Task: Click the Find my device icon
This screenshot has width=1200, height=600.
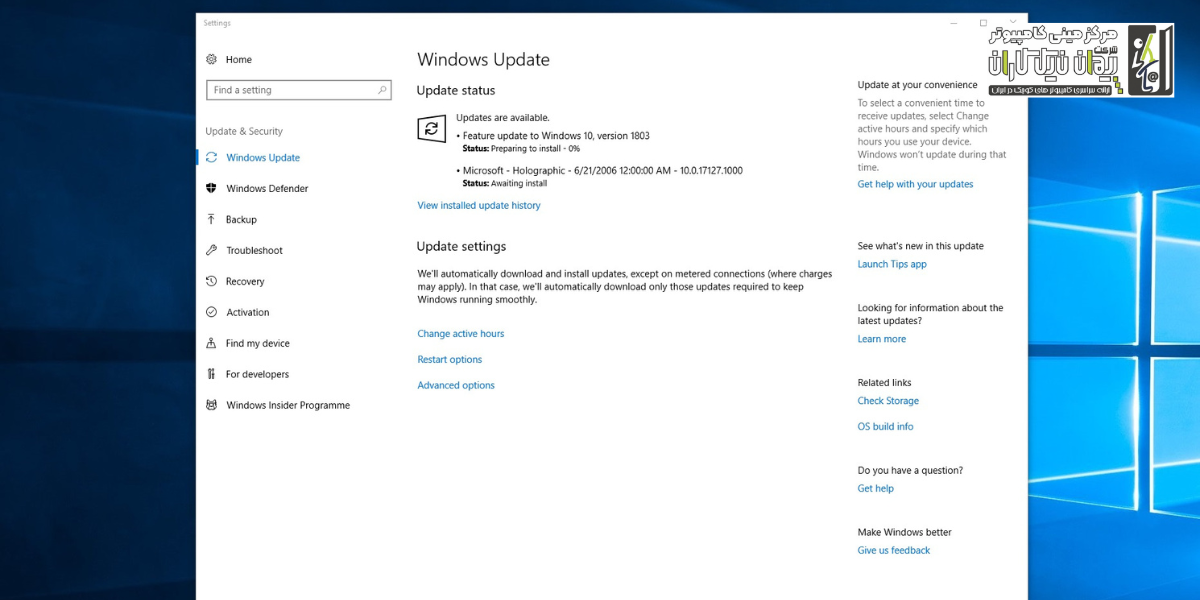Action: (211, 343)
